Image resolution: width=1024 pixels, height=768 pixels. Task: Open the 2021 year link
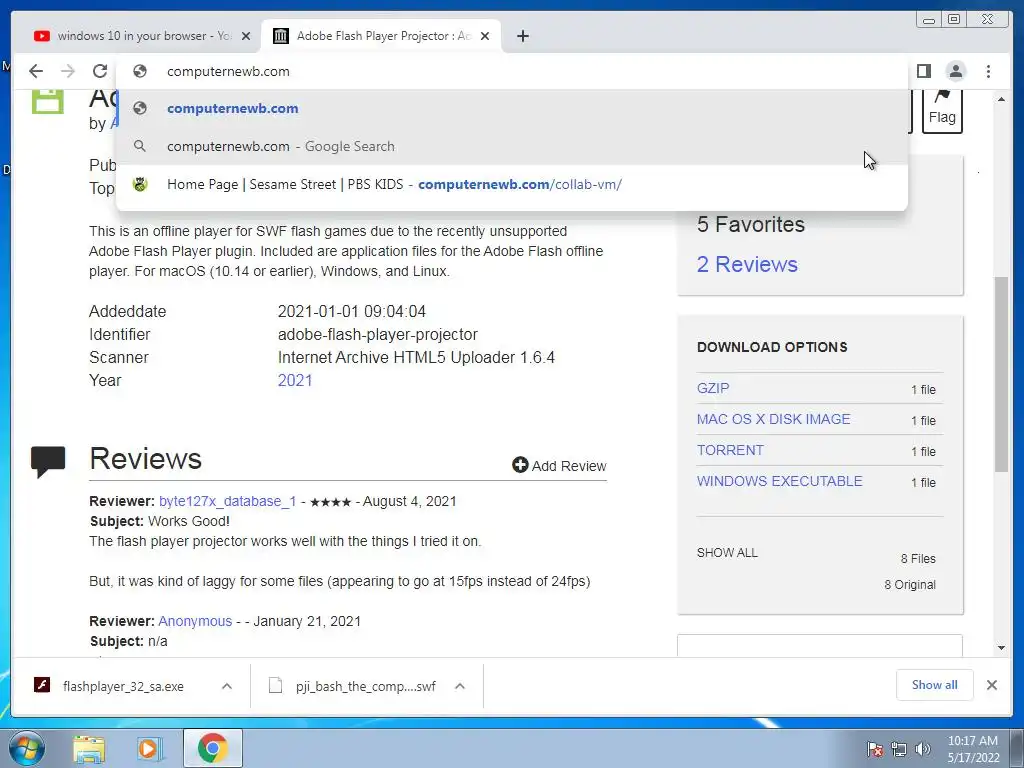click(x=295, y=380)
